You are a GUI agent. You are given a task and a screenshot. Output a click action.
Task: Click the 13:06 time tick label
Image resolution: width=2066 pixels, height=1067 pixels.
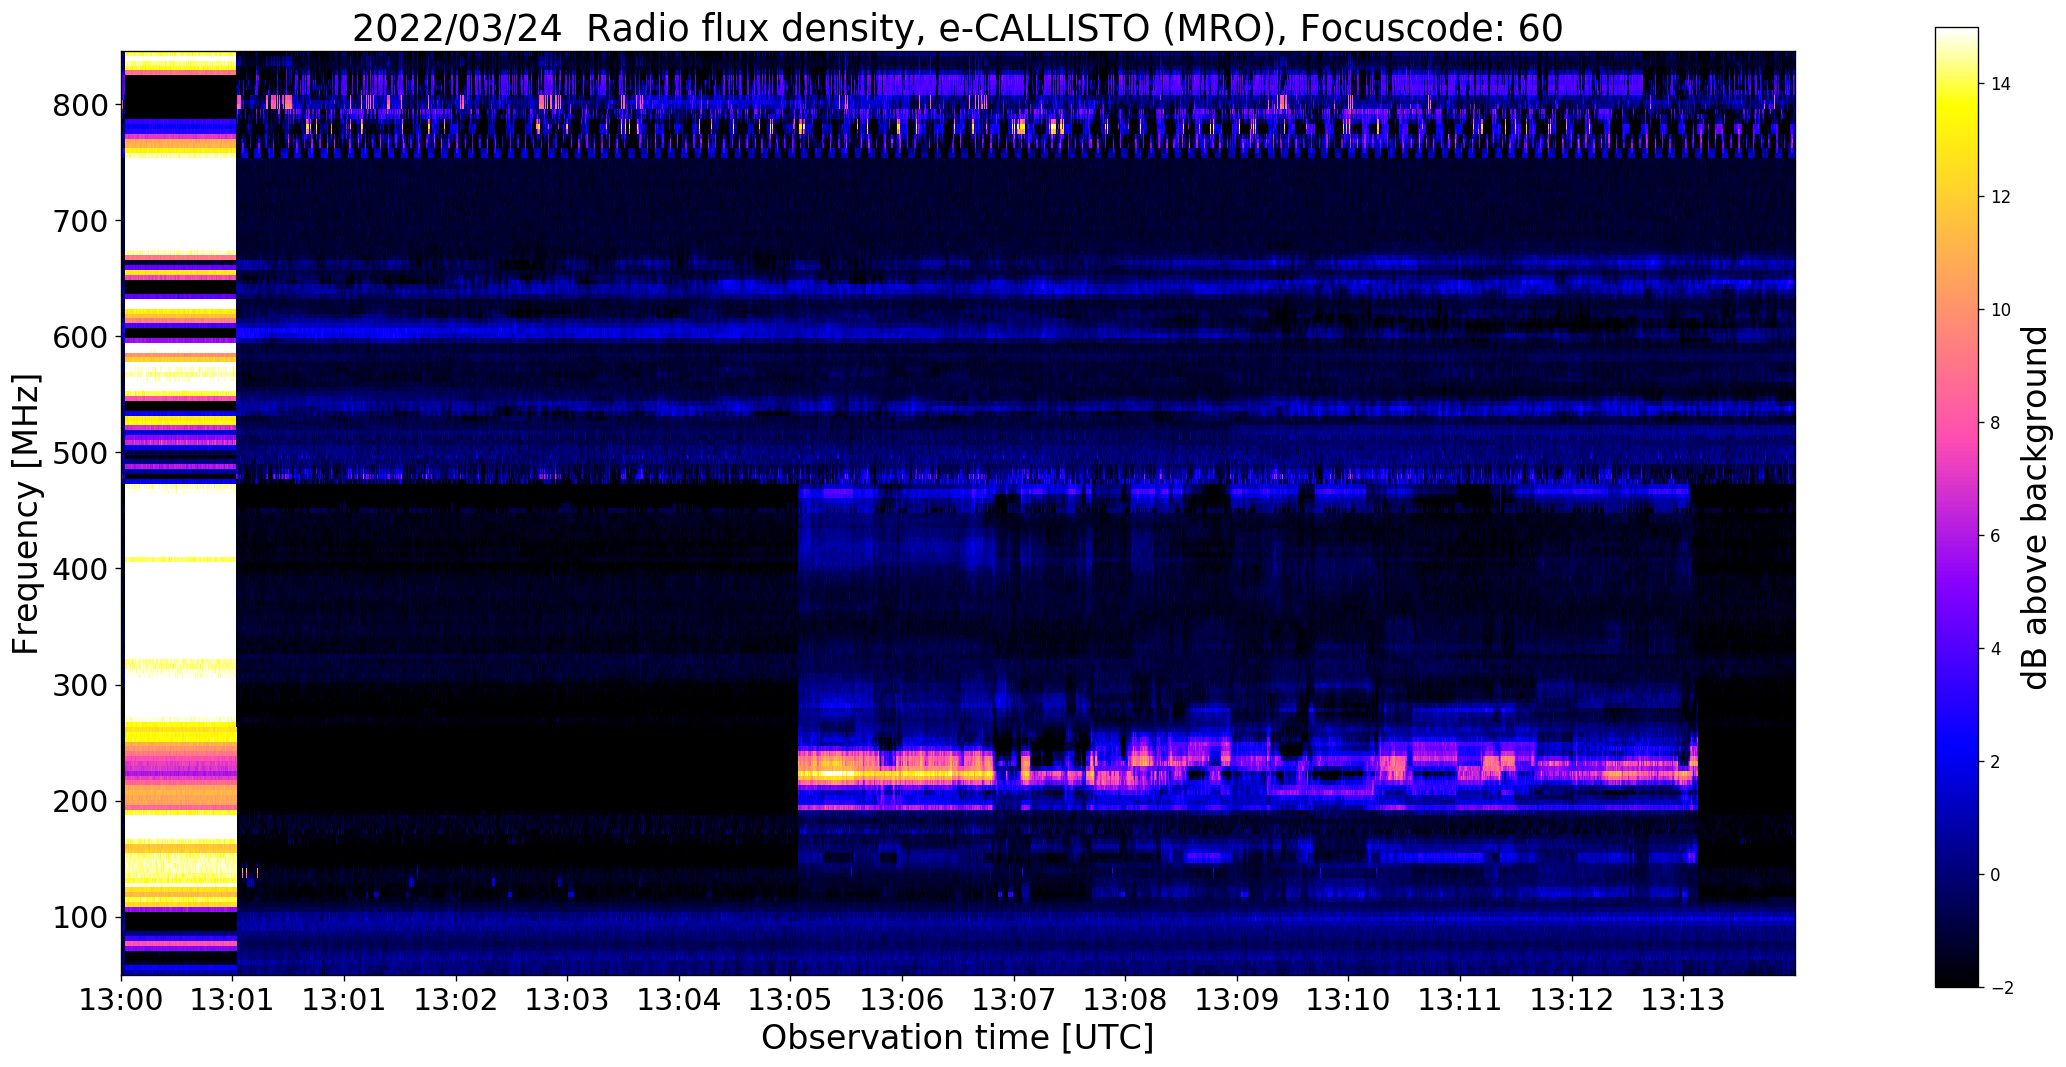tap(903, 1000)
